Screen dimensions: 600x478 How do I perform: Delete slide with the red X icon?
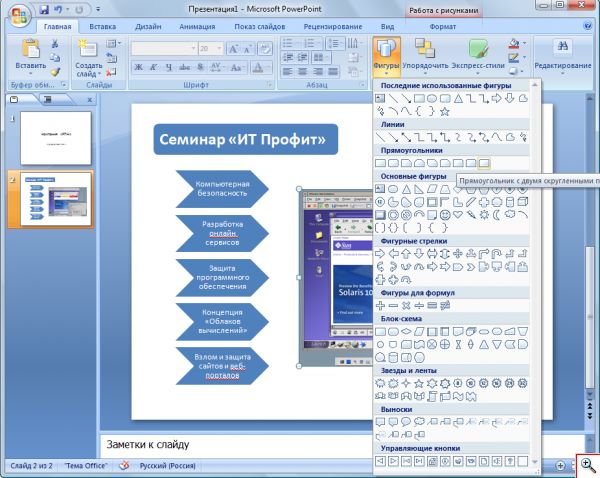coord(111,72)
